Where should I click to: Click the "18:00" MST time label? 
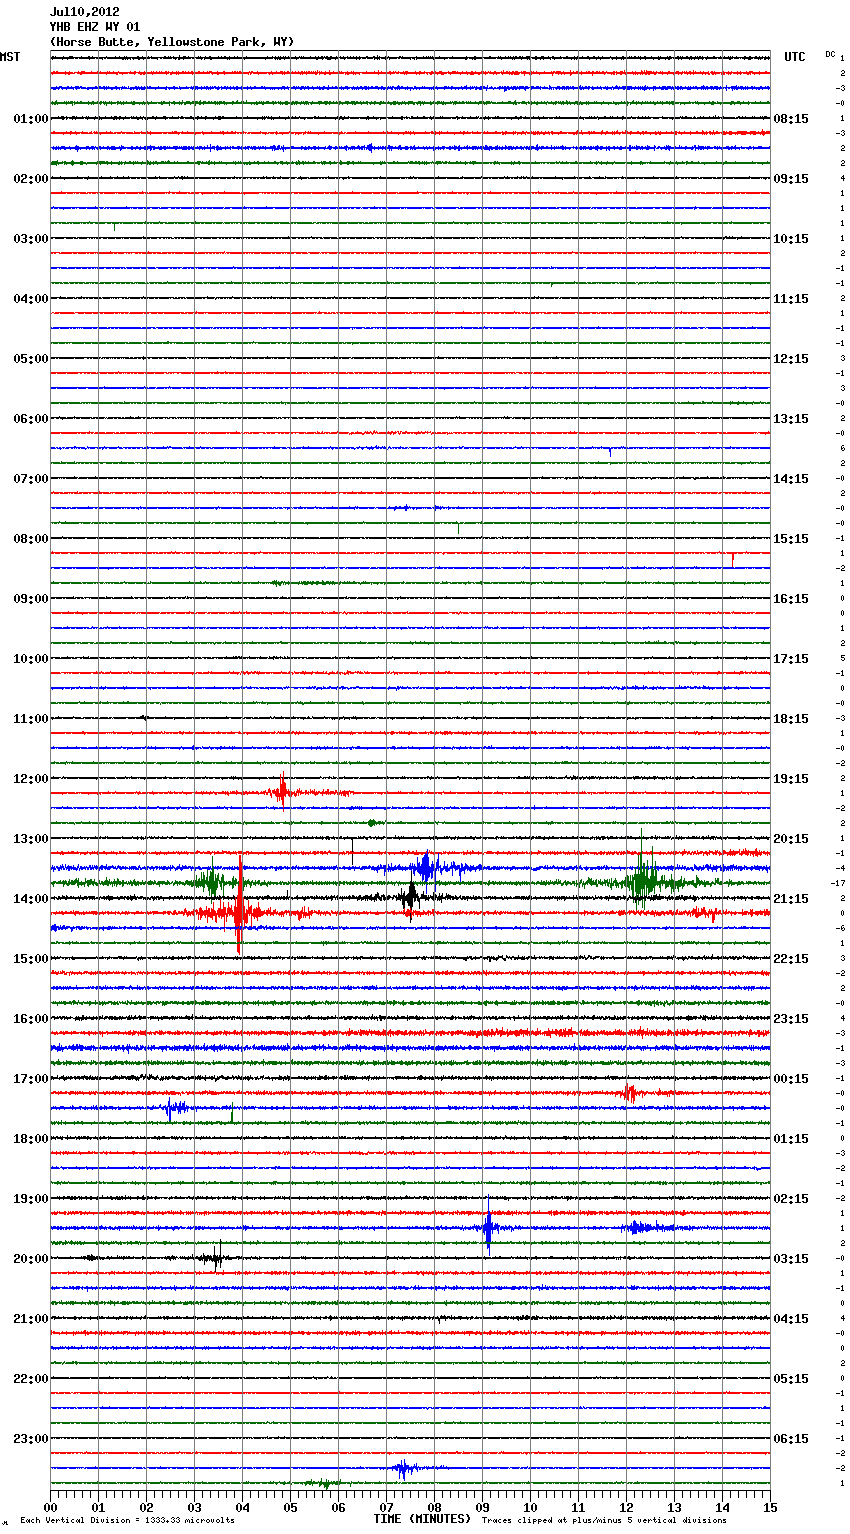point(30,1139)
